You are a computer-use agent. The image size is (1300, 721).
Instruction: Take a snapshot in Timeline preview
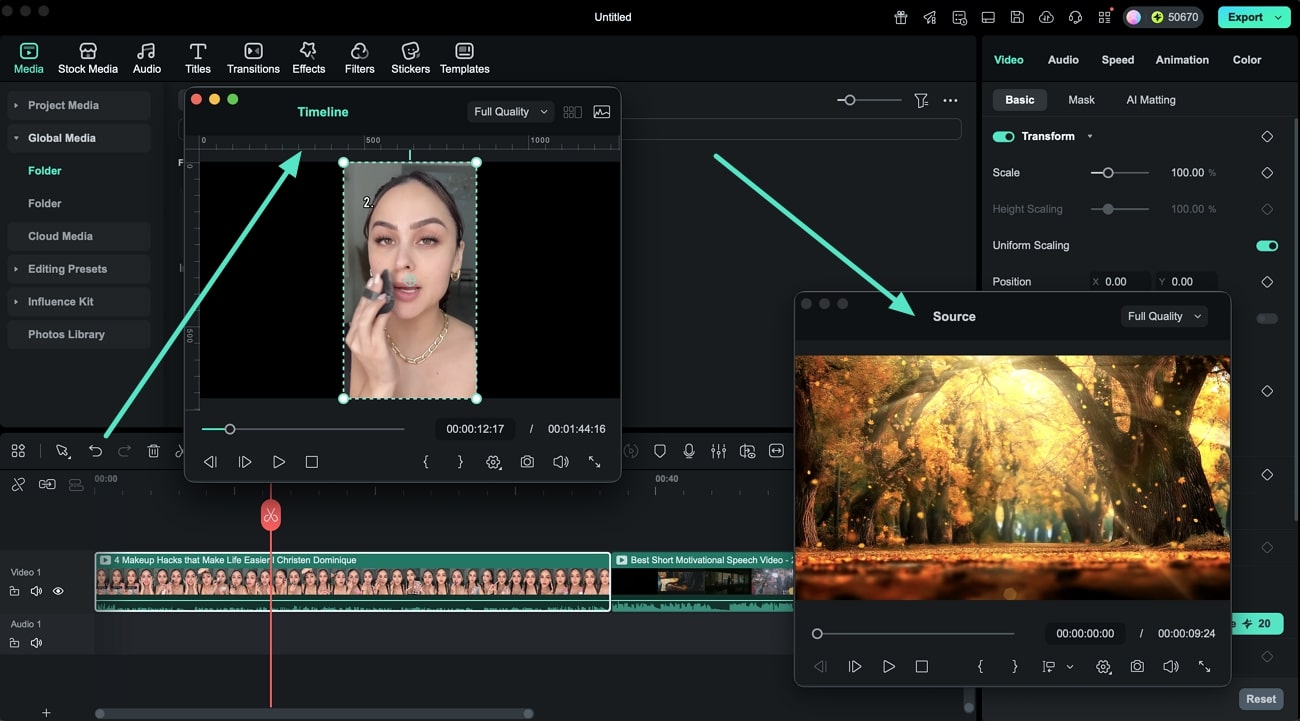coord(527,462)
